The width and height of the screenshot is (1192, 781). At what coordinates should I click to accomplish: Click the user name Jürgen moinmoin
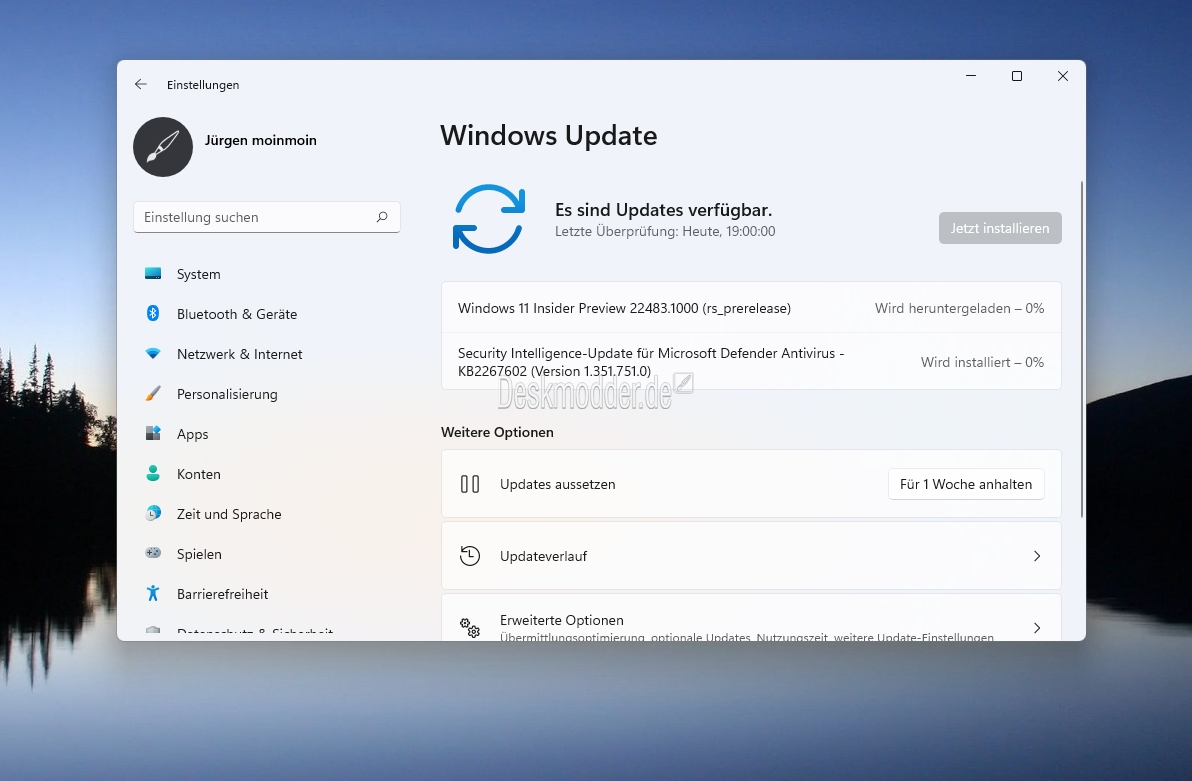pyautogui.click(x=261, y=140)
